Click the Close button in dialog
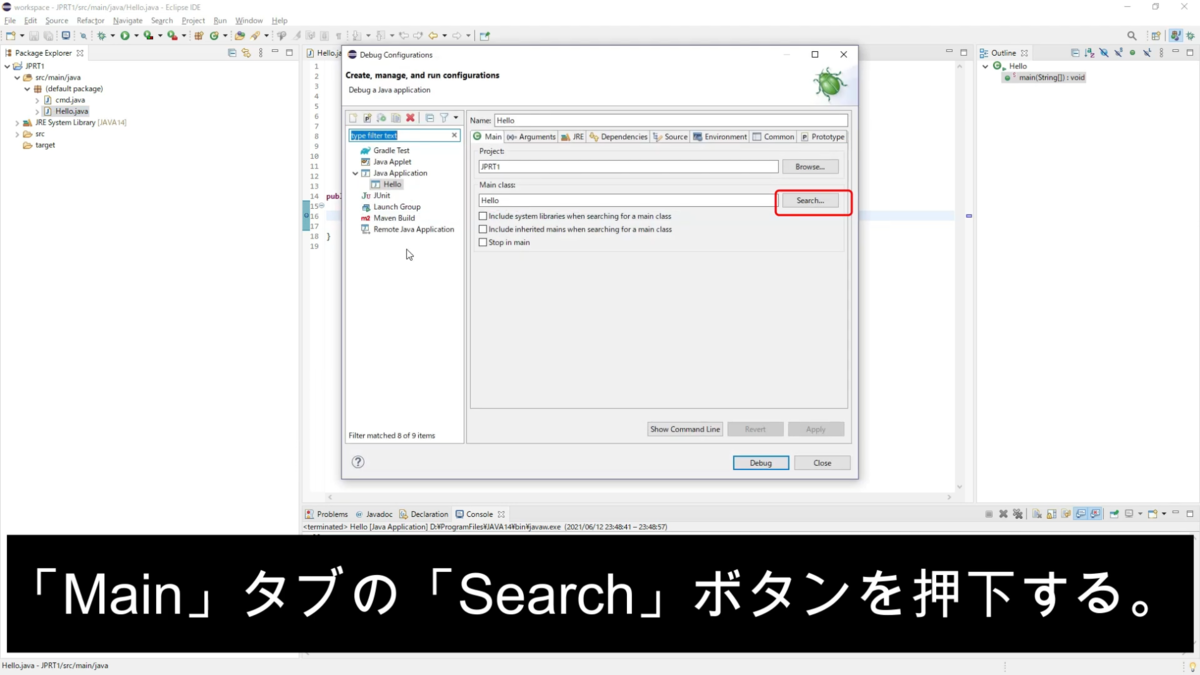1200x675 pixels. pyautogui.click(x=822, y=463)
